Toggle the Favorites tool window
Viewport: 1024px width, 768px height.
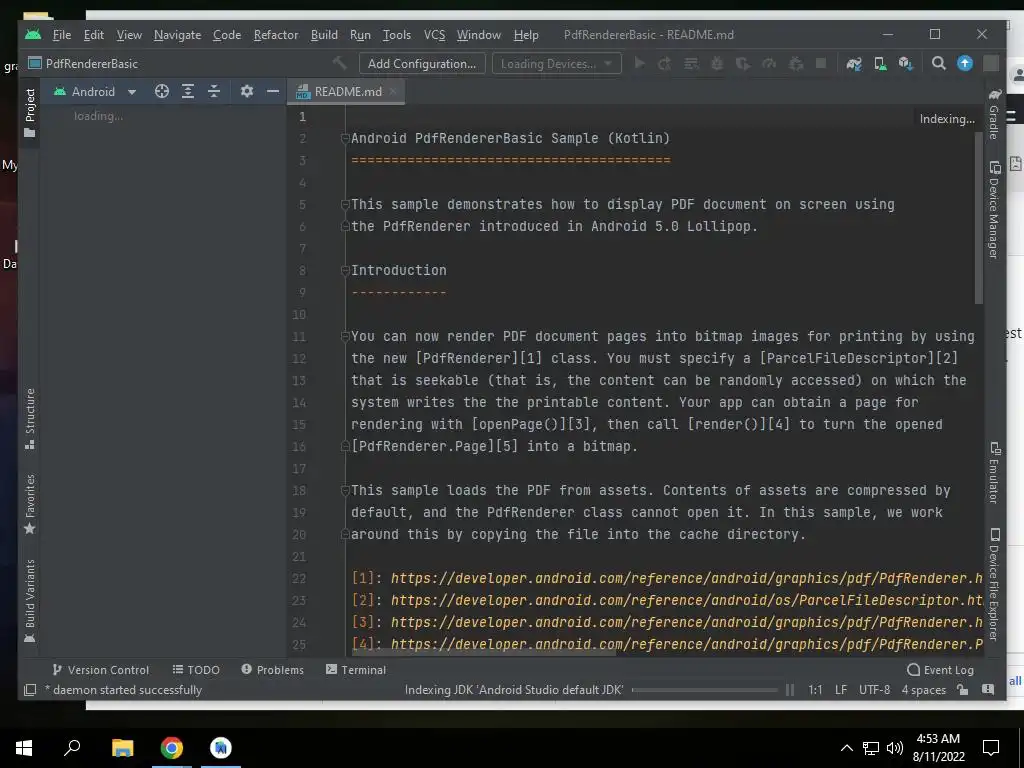29,504
